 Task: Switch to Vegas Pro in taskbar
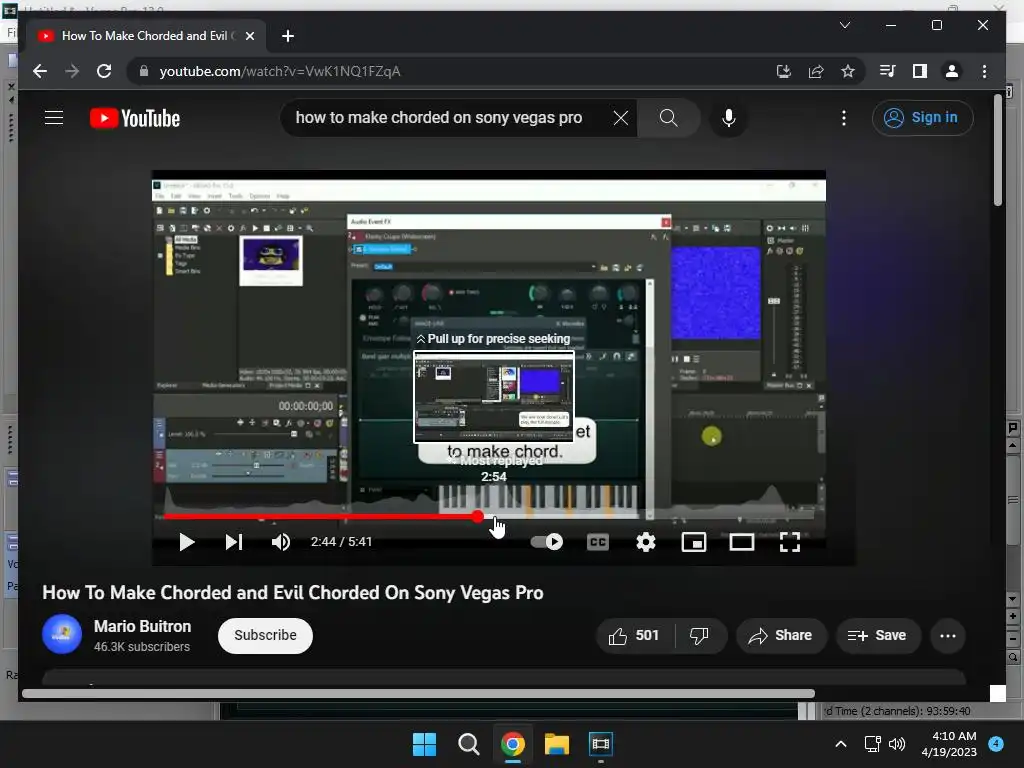[601, 744]
